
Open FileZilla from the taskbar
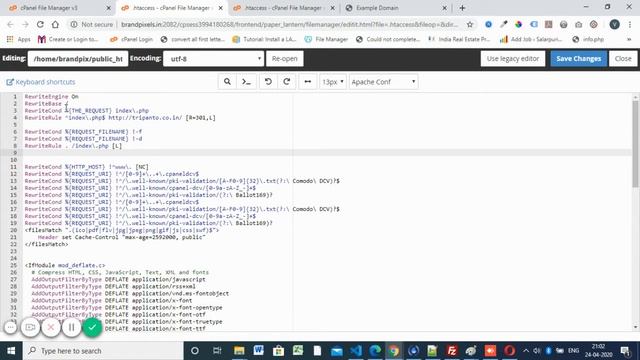click(451, 351)
